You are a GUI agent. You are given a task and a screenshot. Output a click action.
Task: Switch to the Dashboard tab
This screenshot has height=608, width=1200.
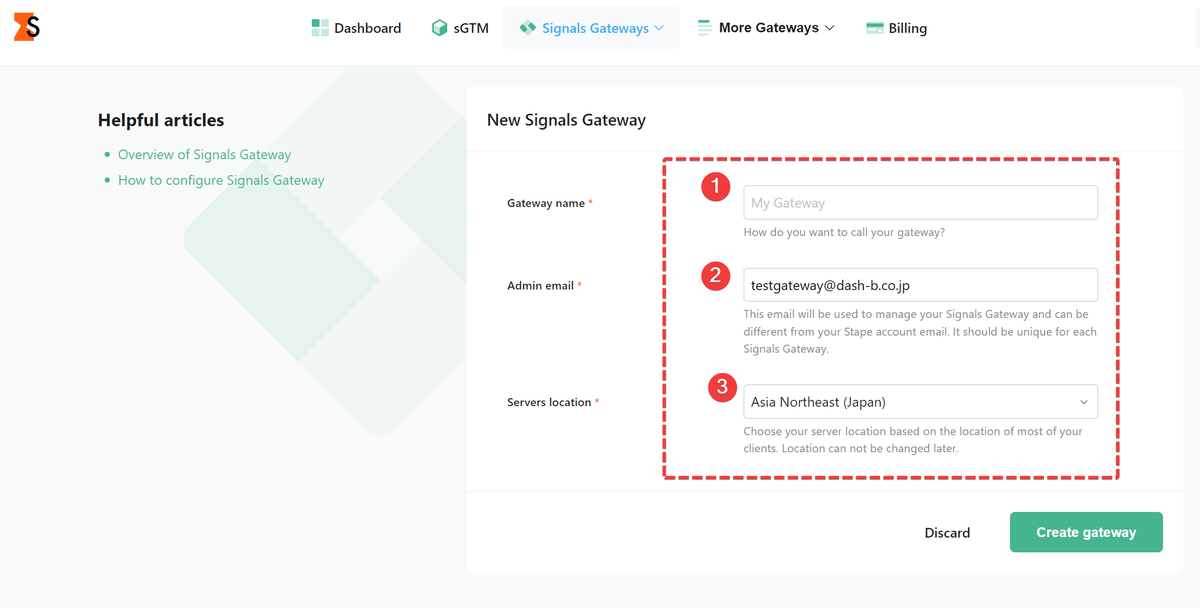366,27
